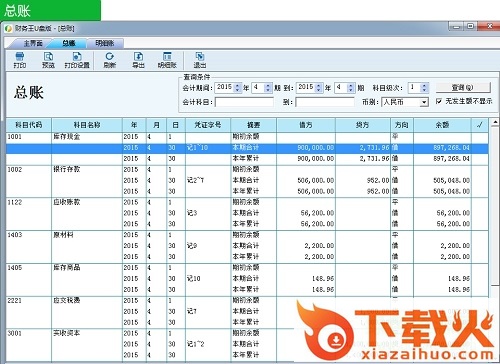Screen dimensions: 500x364
Task: Click voucher number 记2~7
Action: tap(196, 180)
